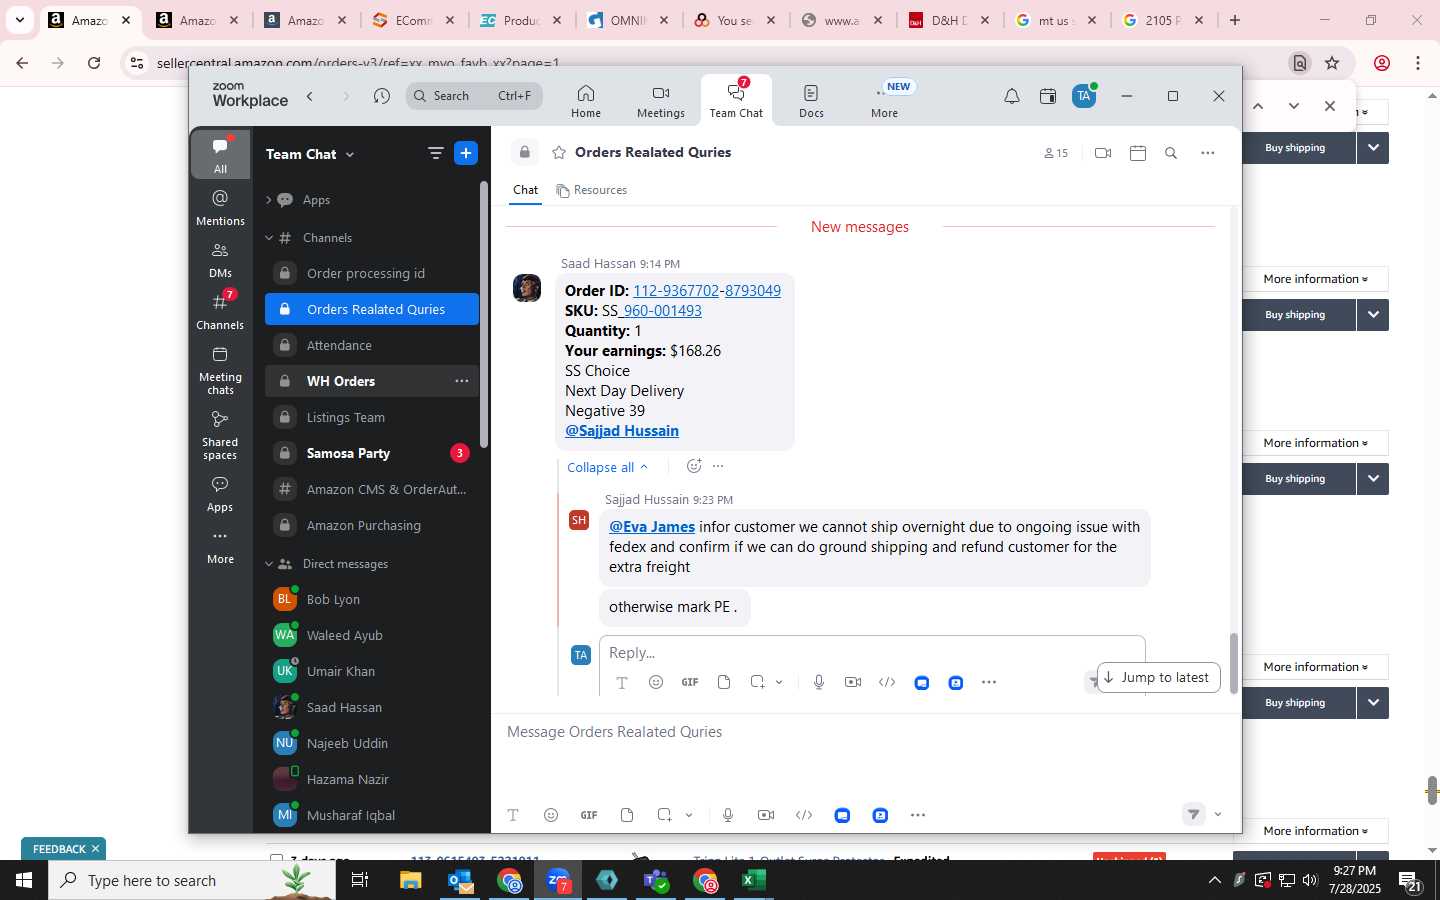Select Orders Realated Quries channel

(372, 309)
